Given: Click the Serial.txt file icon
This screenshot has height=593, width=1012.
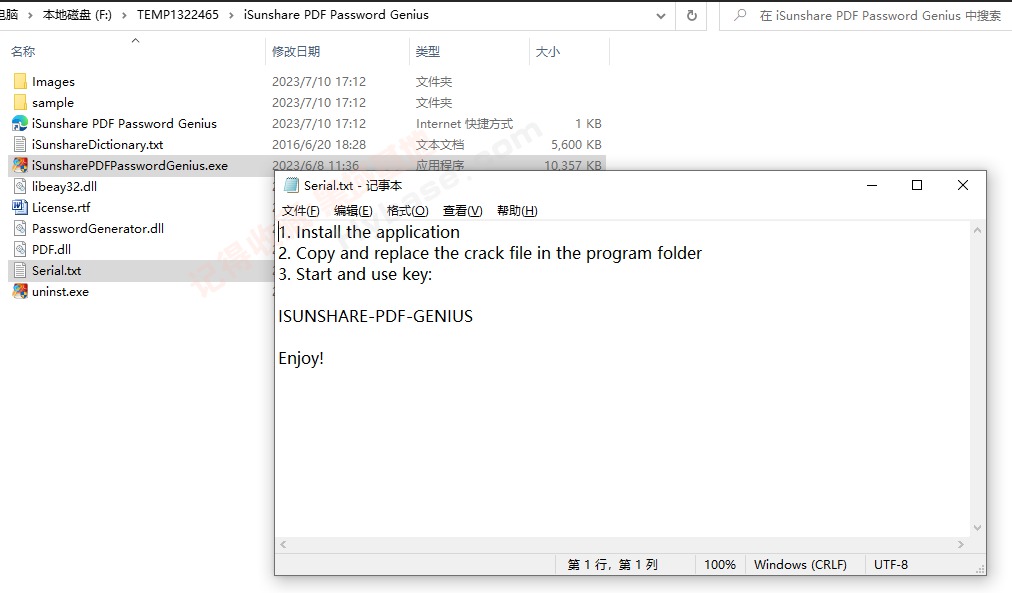Looking at the screenshot, I should click(x=20, y=270).
